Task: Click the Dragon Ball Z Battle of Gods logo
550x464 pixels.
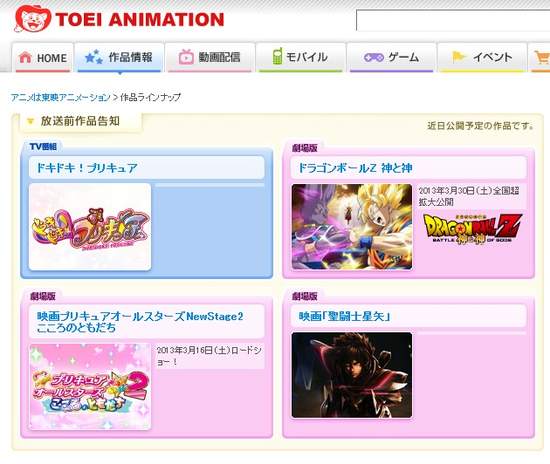Action: tap(473, 229)
